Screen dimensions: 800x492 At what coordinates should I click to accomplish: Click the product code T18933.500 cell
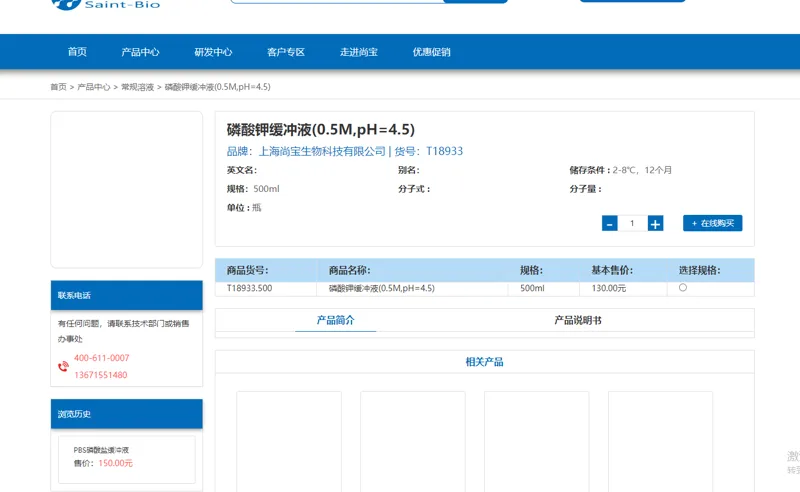(x=265, y=288)
